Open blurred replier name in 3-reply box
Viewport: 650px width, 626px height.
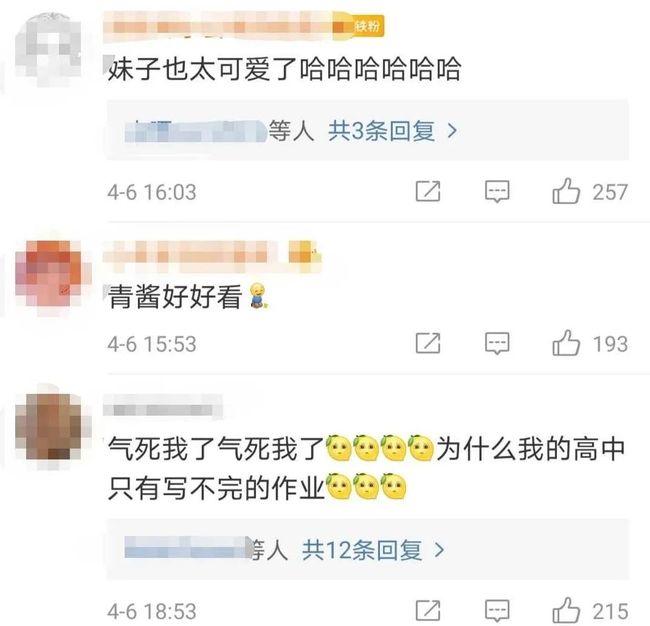tap(196, 131)
